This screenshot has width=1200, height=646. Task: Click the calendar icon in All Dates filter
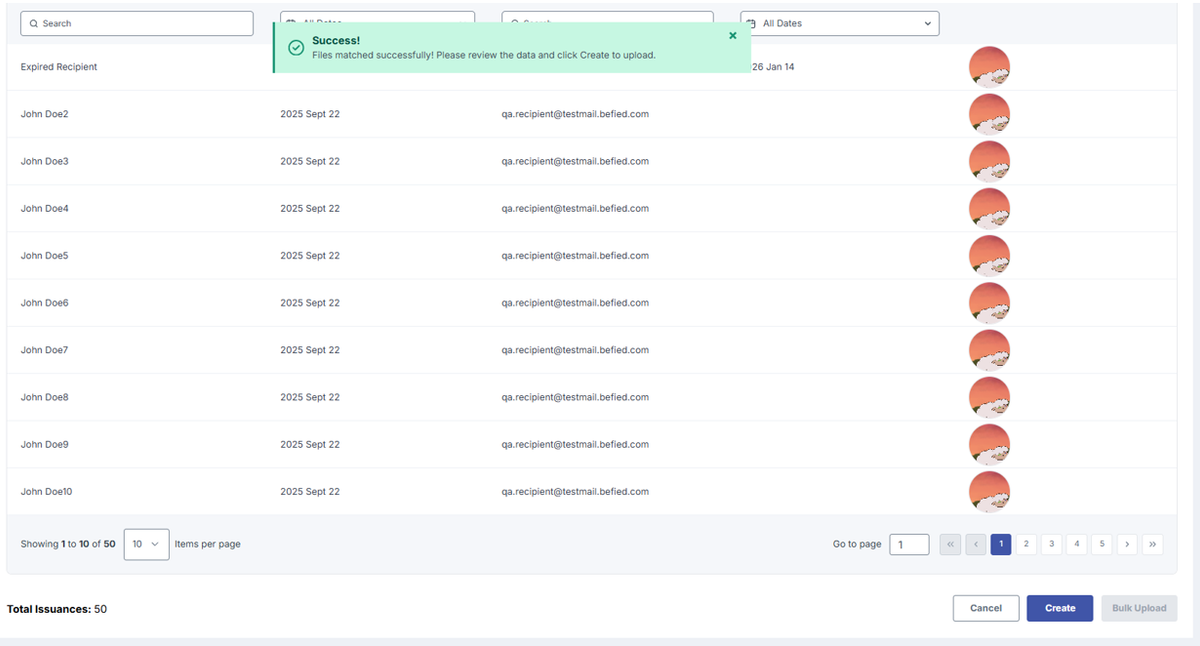click(x=751, y=23)
